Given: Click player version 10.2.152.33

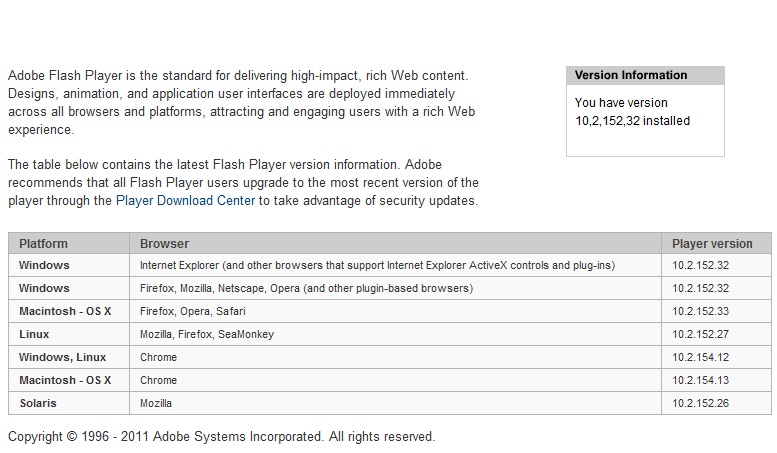Looking at the screenshot, I should coord(701,311).
